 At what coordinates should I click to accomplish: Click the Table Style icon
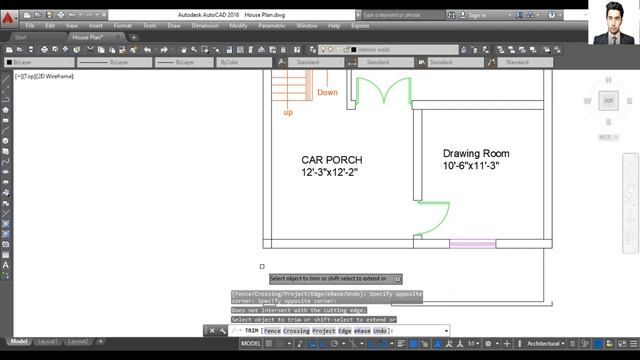tap(422, 62)
